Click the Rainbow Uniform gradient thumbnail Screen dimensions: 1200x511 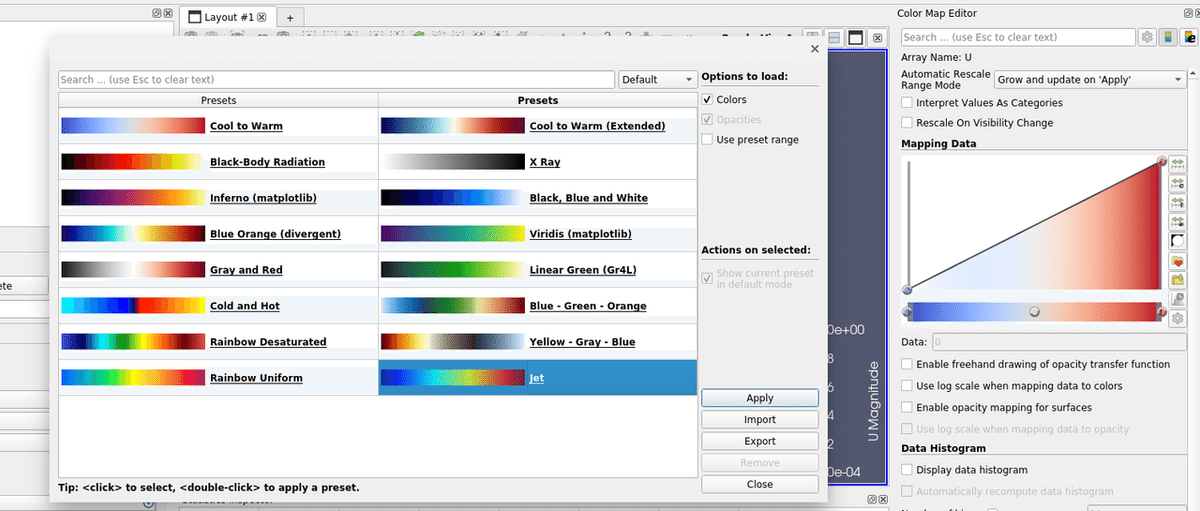pos(133,378)
